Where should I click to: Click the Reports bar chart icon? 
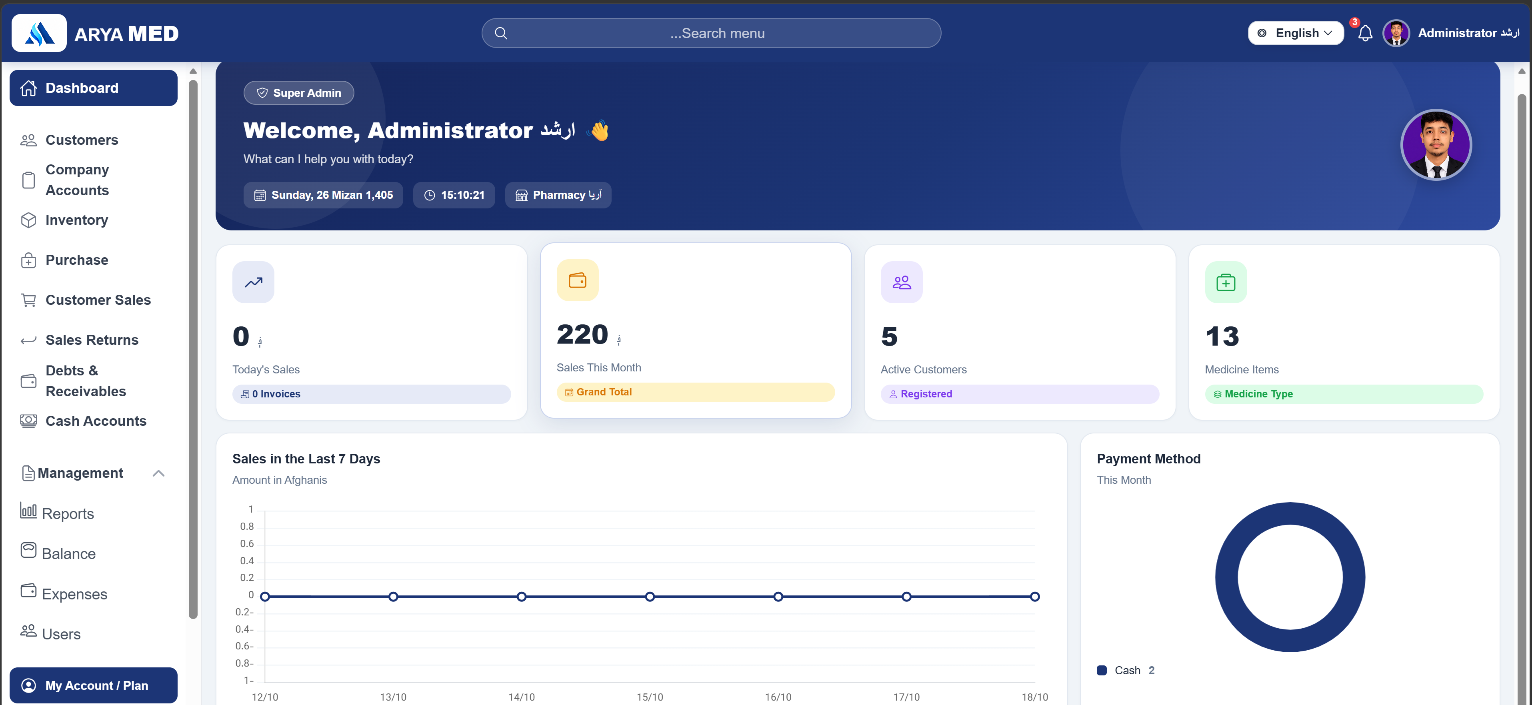(x=28, y=511)
